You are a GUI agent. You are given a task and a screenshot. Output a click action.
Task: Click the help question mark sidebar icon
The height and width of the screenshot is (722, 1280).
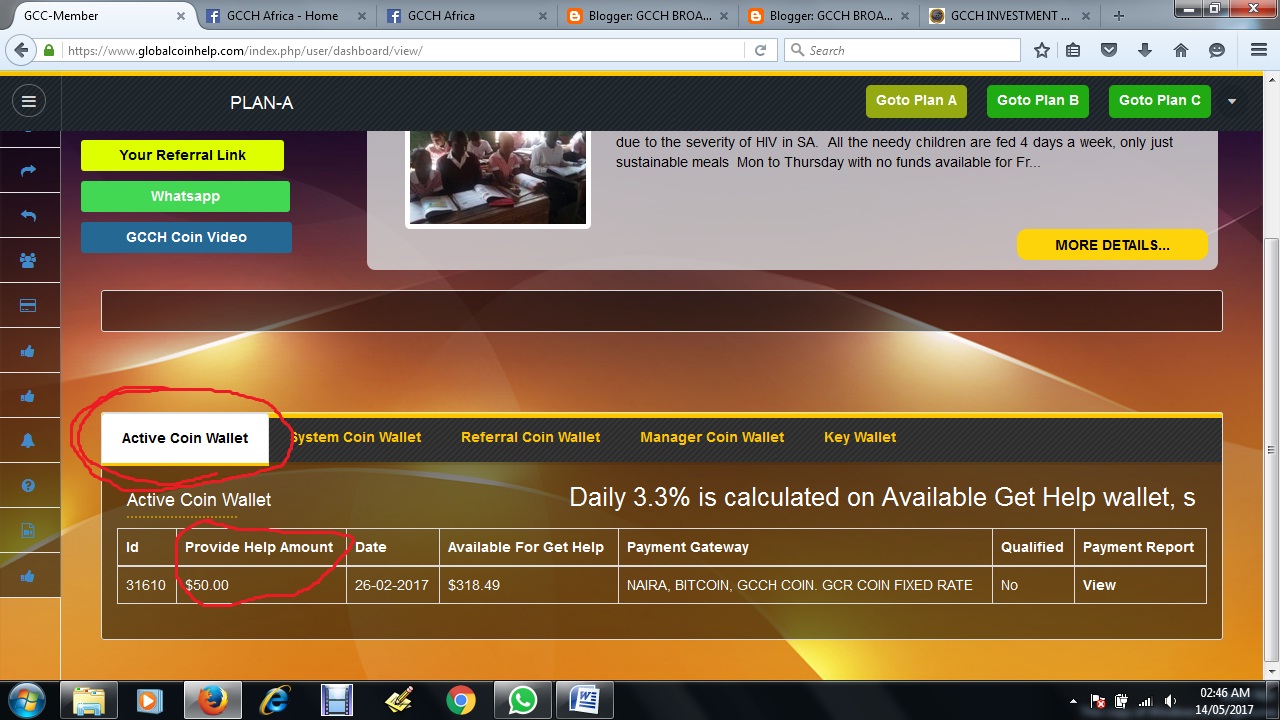click(x=29, y=485)
